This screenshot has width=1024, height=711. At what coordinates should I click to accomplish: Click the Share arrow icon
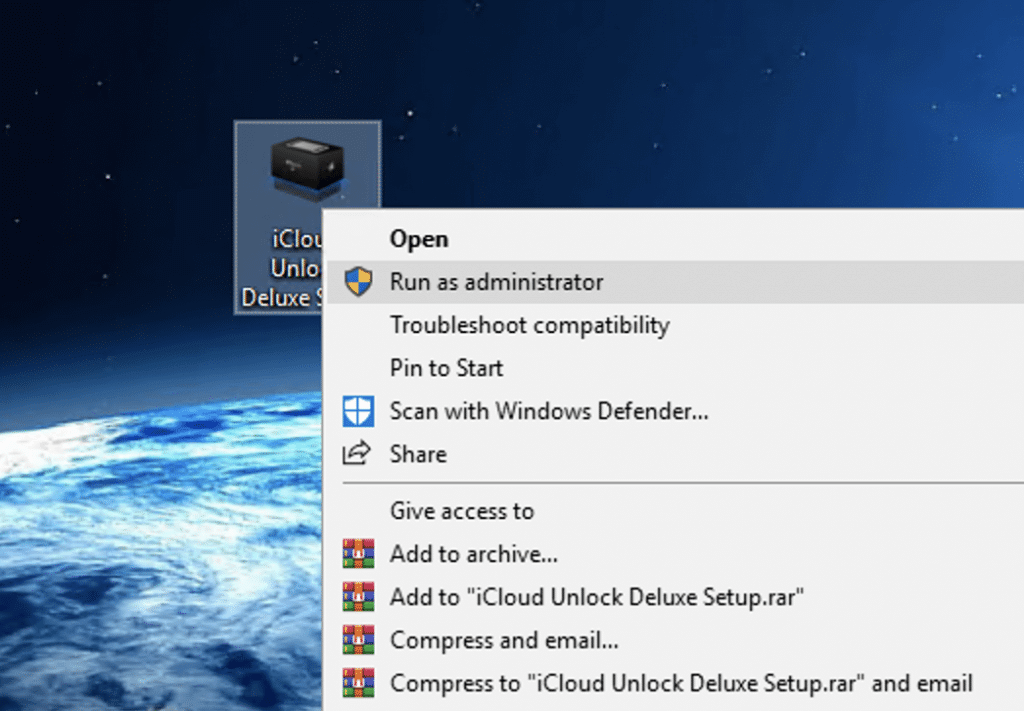[x=357, y=454]
